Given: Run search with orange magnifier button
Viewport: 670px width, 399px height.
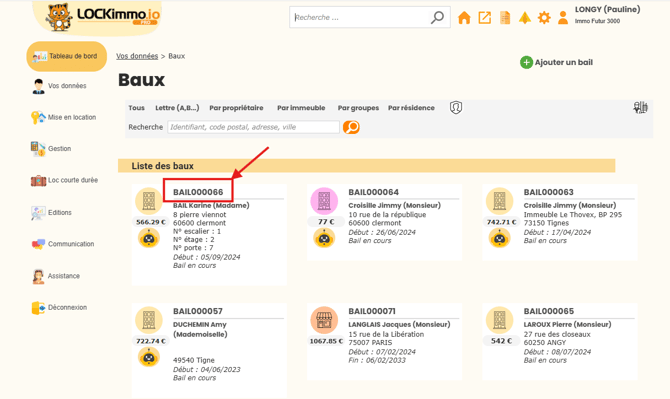Looking at the screenshot, I should pos(351,127).
